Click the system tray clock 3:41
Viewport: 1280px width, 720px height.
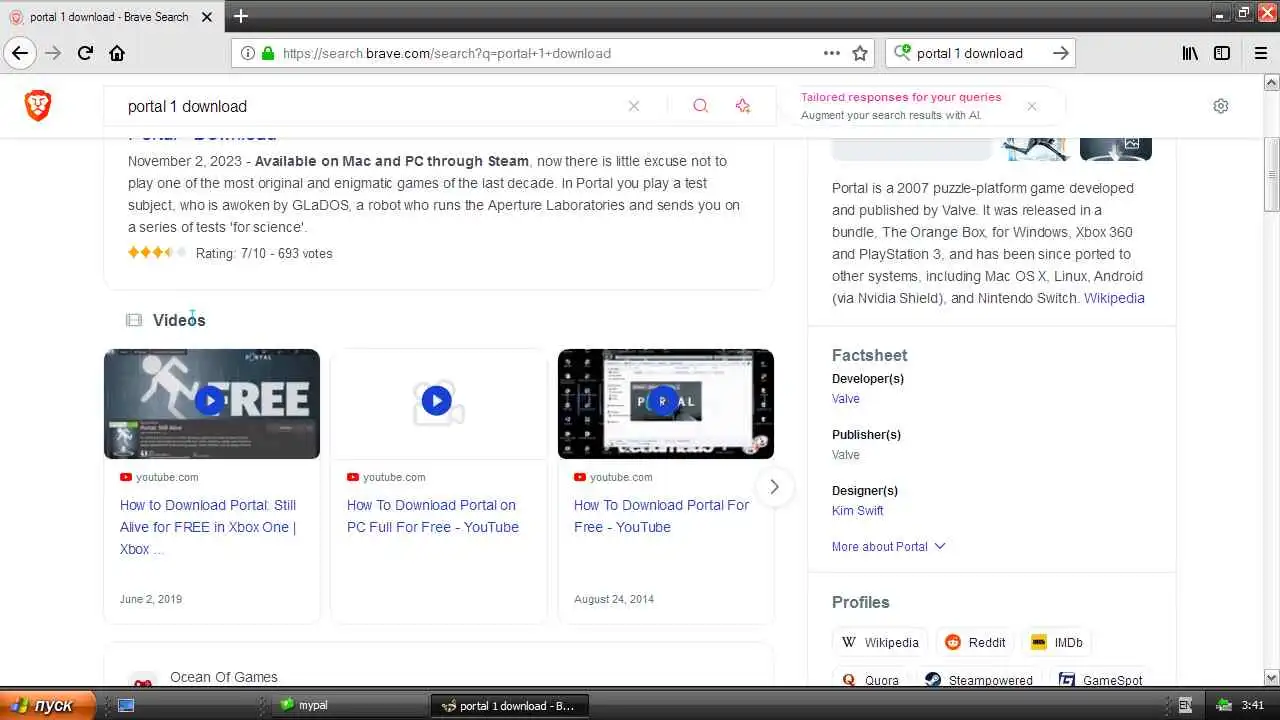(x=1252, y=705)
